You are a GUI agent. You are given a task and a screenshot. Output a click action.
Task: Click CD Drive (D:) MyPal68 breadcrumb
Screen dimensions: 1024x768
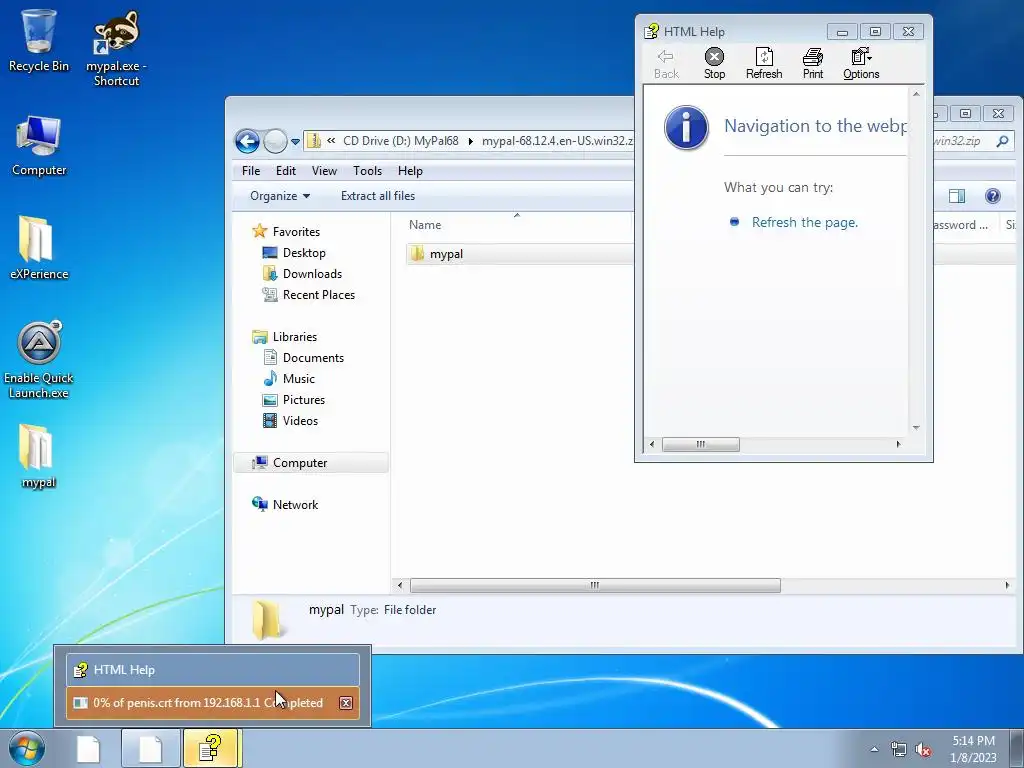pos(400,141)
